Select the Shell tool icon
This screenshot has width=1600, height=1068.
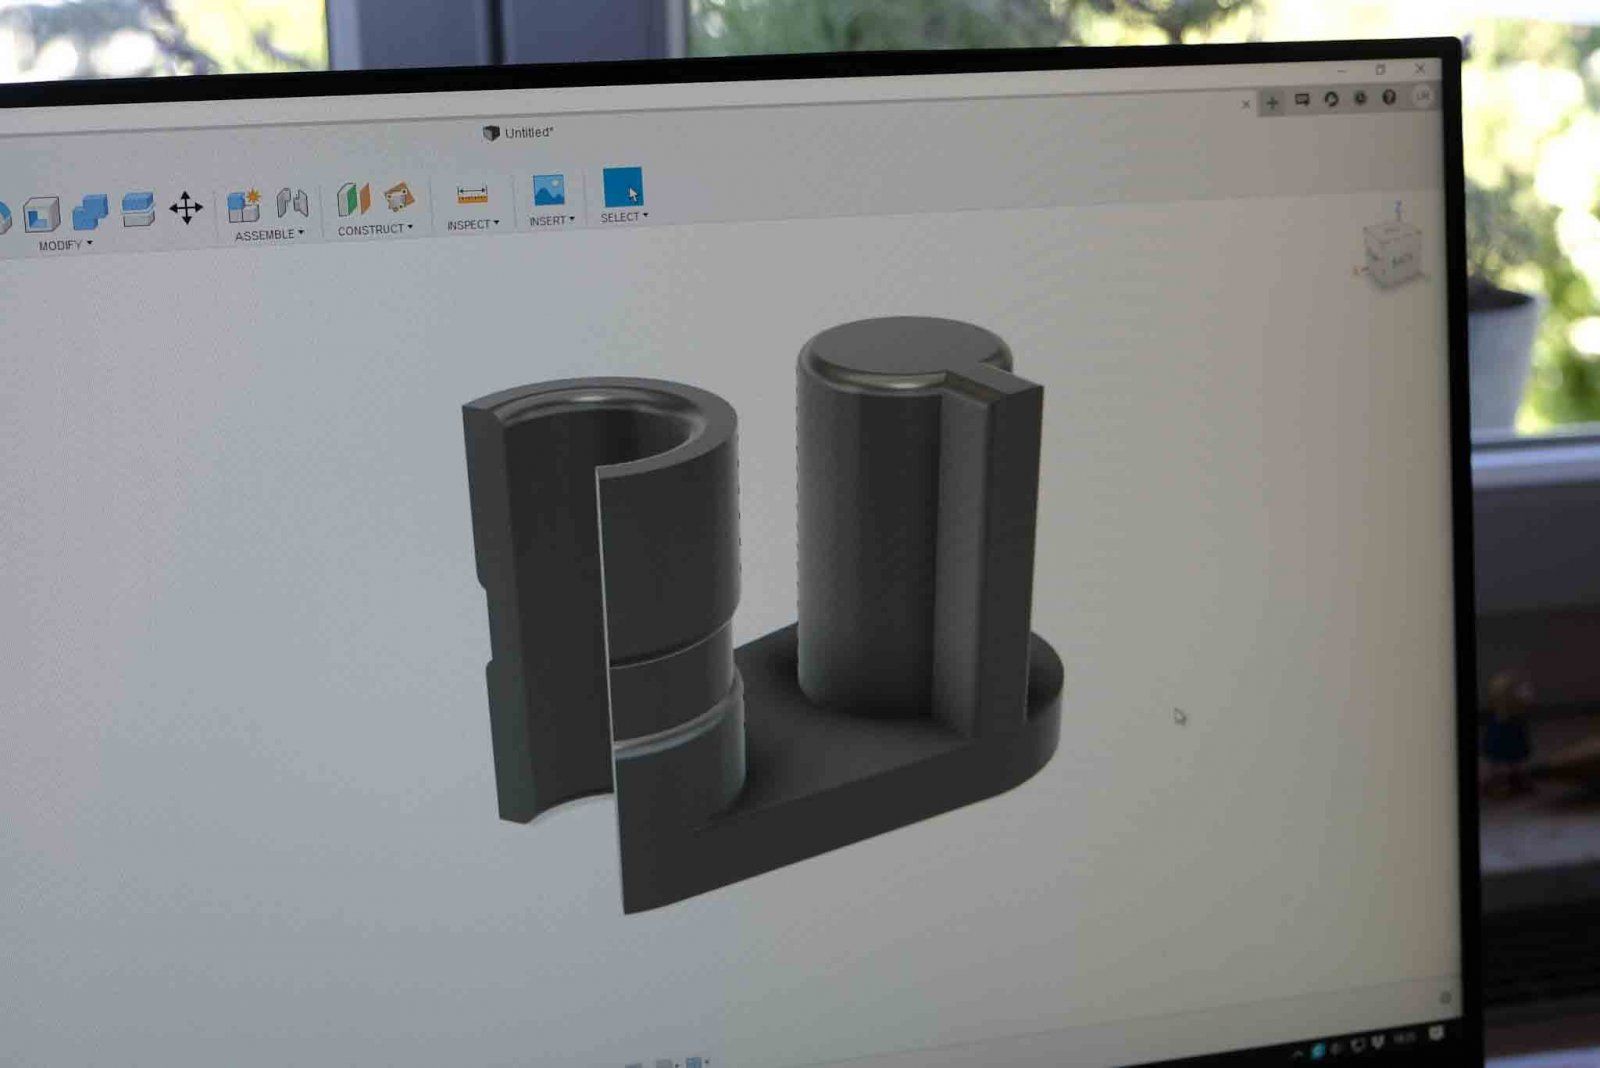point(42,214)
